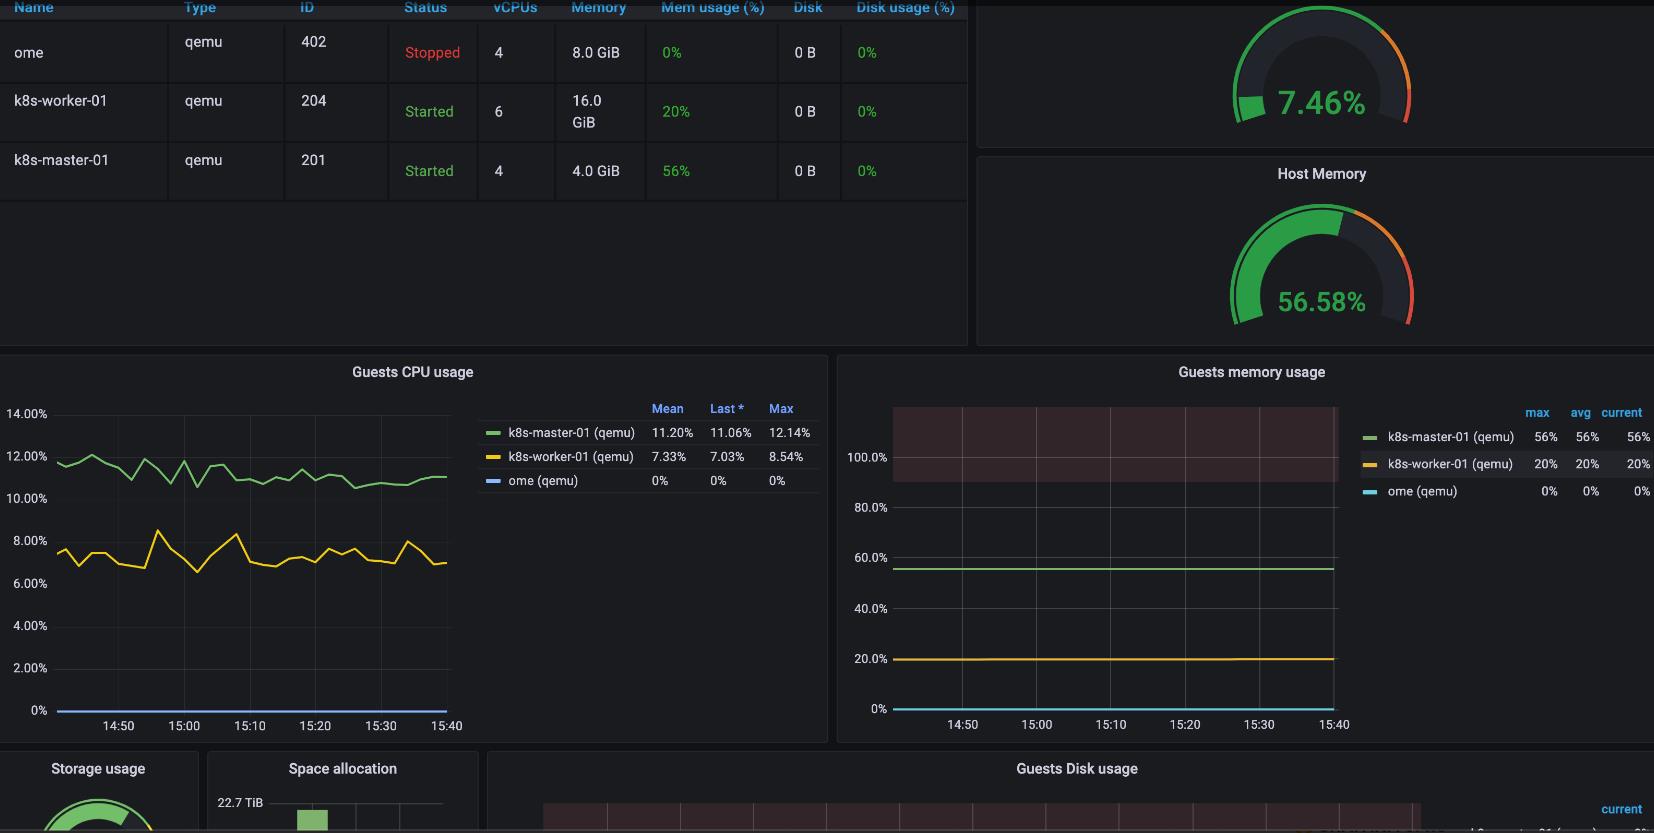Sort CPU legend by Last *
This screenshot has width=1654, height=833.
[727, 409]
